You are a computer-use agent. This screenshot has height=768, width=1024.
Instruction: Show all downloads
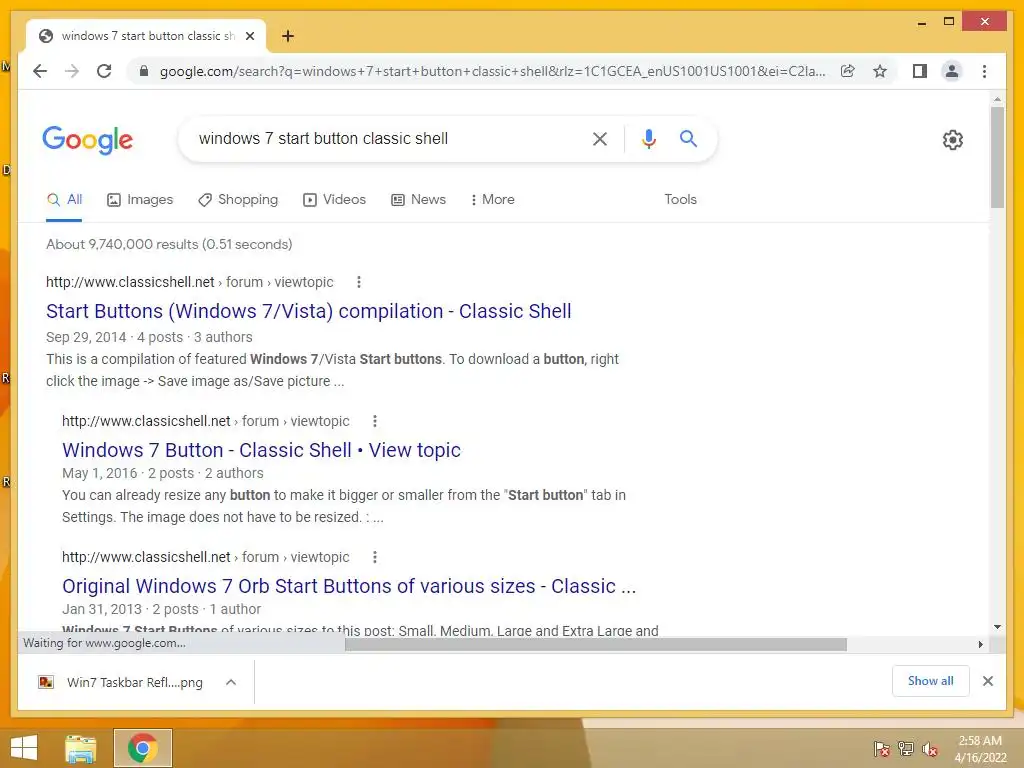click(x=931, y=681)
